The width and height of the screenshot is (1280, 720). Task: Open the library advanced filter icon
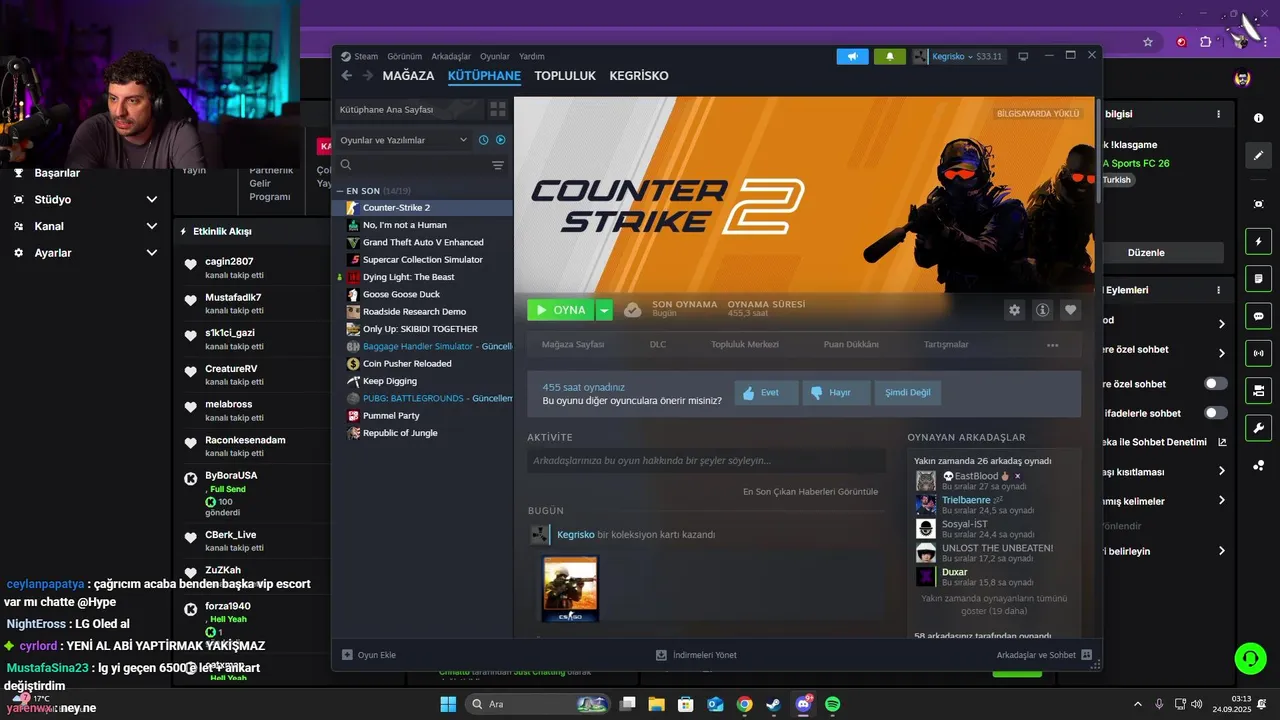498,165
